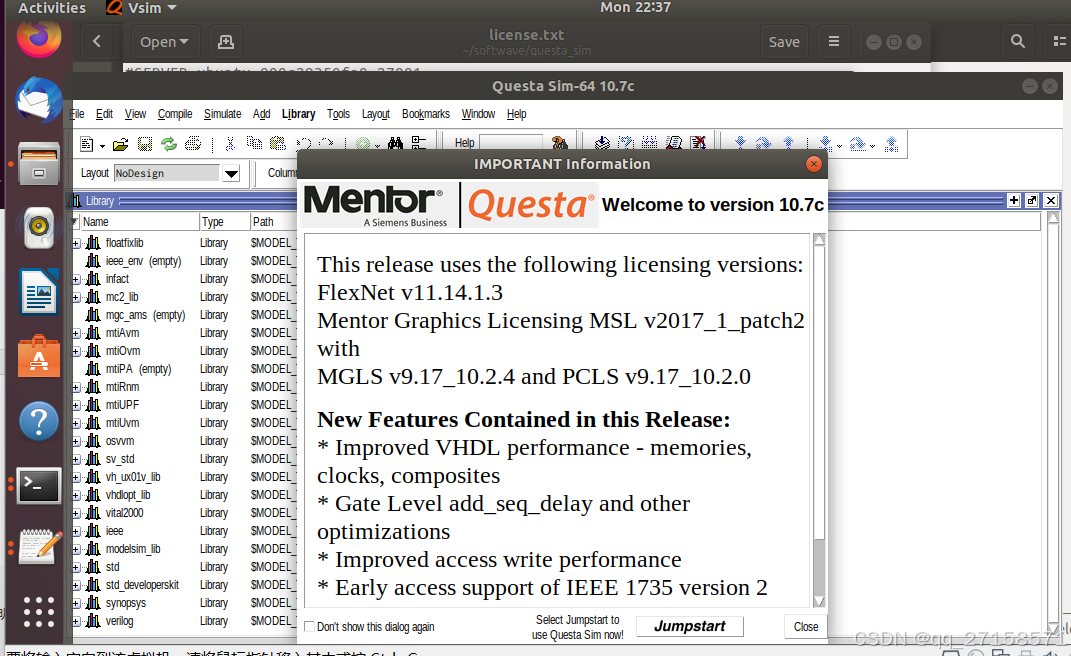This screenshot has width=1071, height=656.
Task: Click the Step Into blue arrow icon
Action: click(x=740, y=142)
